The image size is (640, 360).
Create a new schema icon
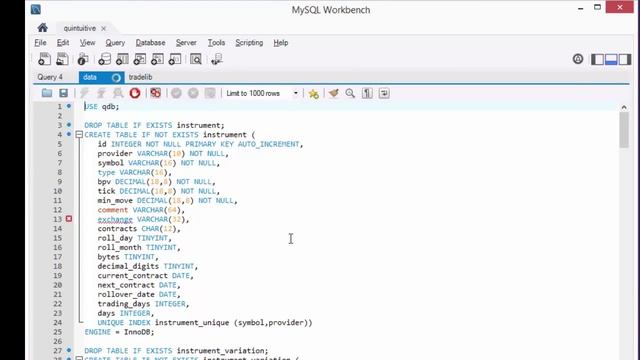pyautogui.click(x=104, y=59)
